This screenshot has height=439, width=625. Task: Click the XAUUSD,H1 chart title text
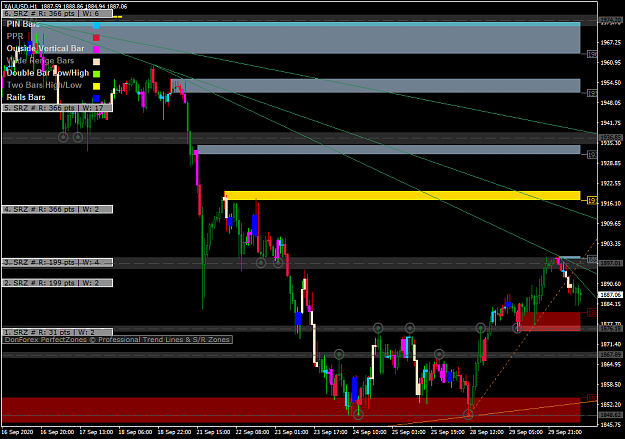click(x=65, y=6)
